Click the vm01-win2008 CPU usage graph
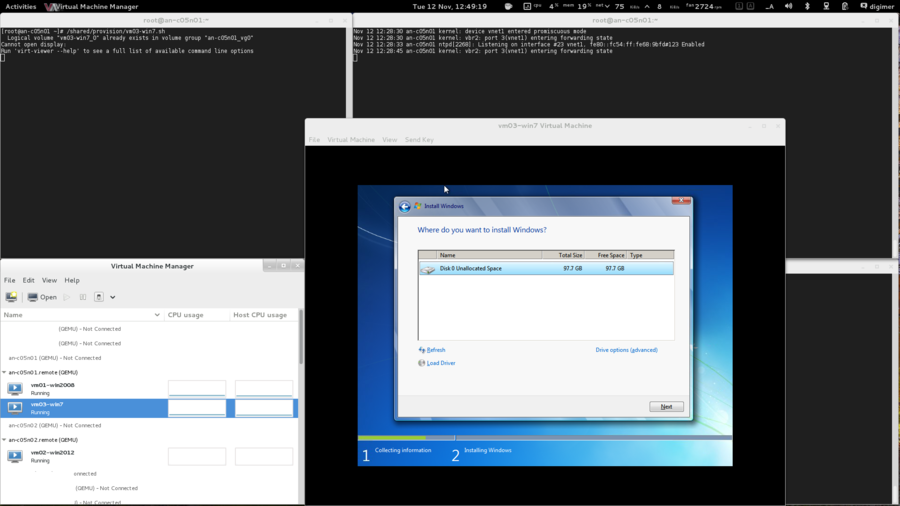Image resolution: width=900 pixels, height=506 pixels. coord(197,388)
